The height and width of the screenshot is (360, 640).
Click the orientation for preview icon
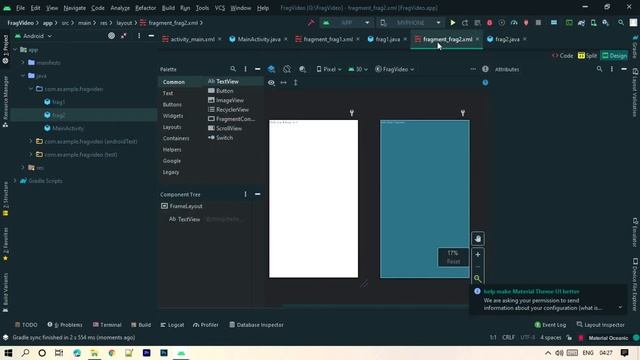point(287,69)
